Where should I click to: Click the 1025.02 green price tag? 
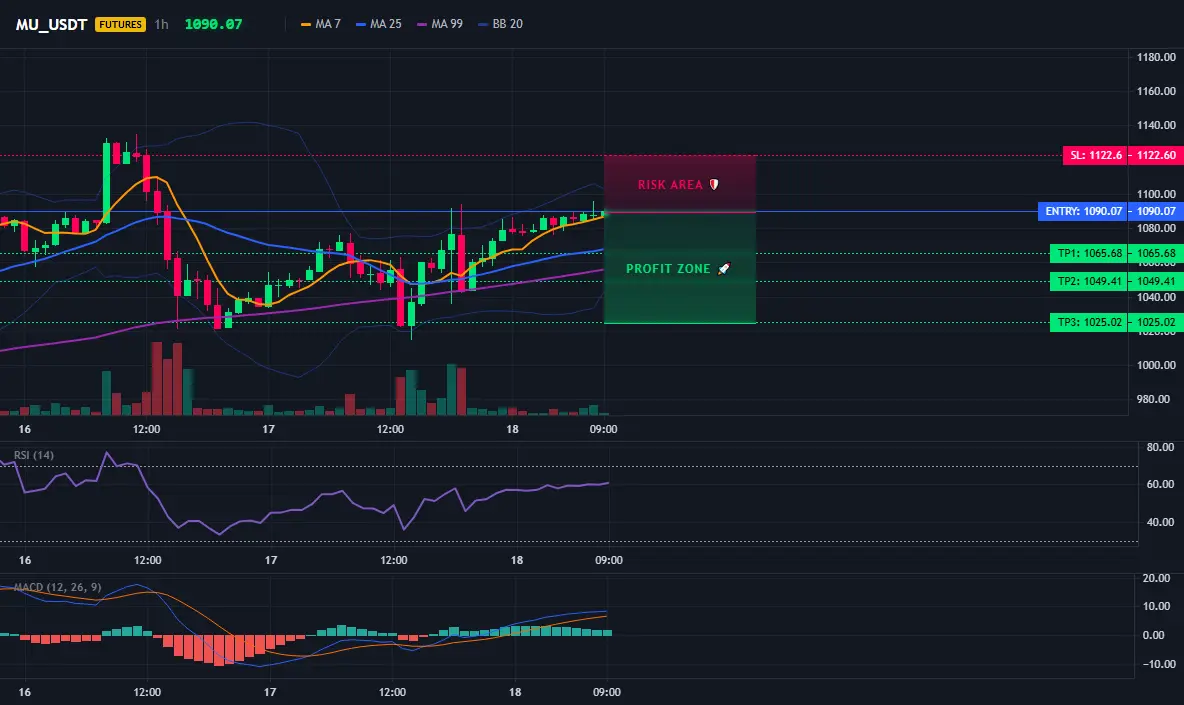point(1156,322)
